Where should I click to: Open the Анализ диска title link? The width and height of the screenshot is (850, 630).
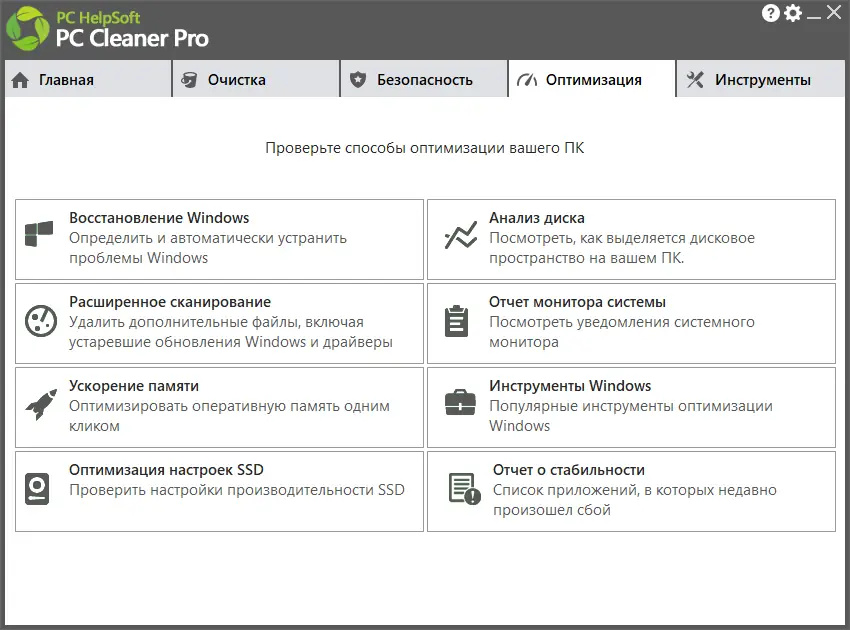pos(537,218)
